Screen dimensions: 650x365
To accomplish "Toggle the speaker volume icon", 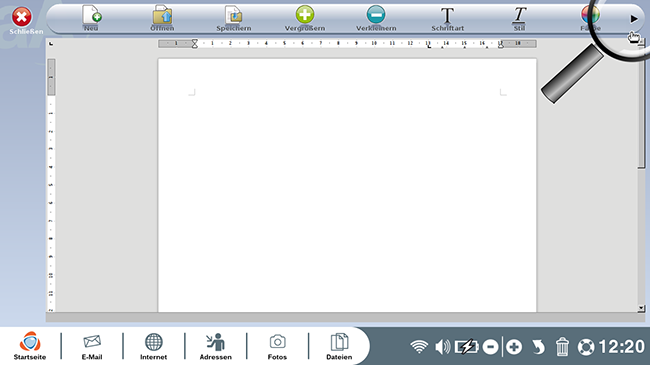I will [x=442, y=347].
